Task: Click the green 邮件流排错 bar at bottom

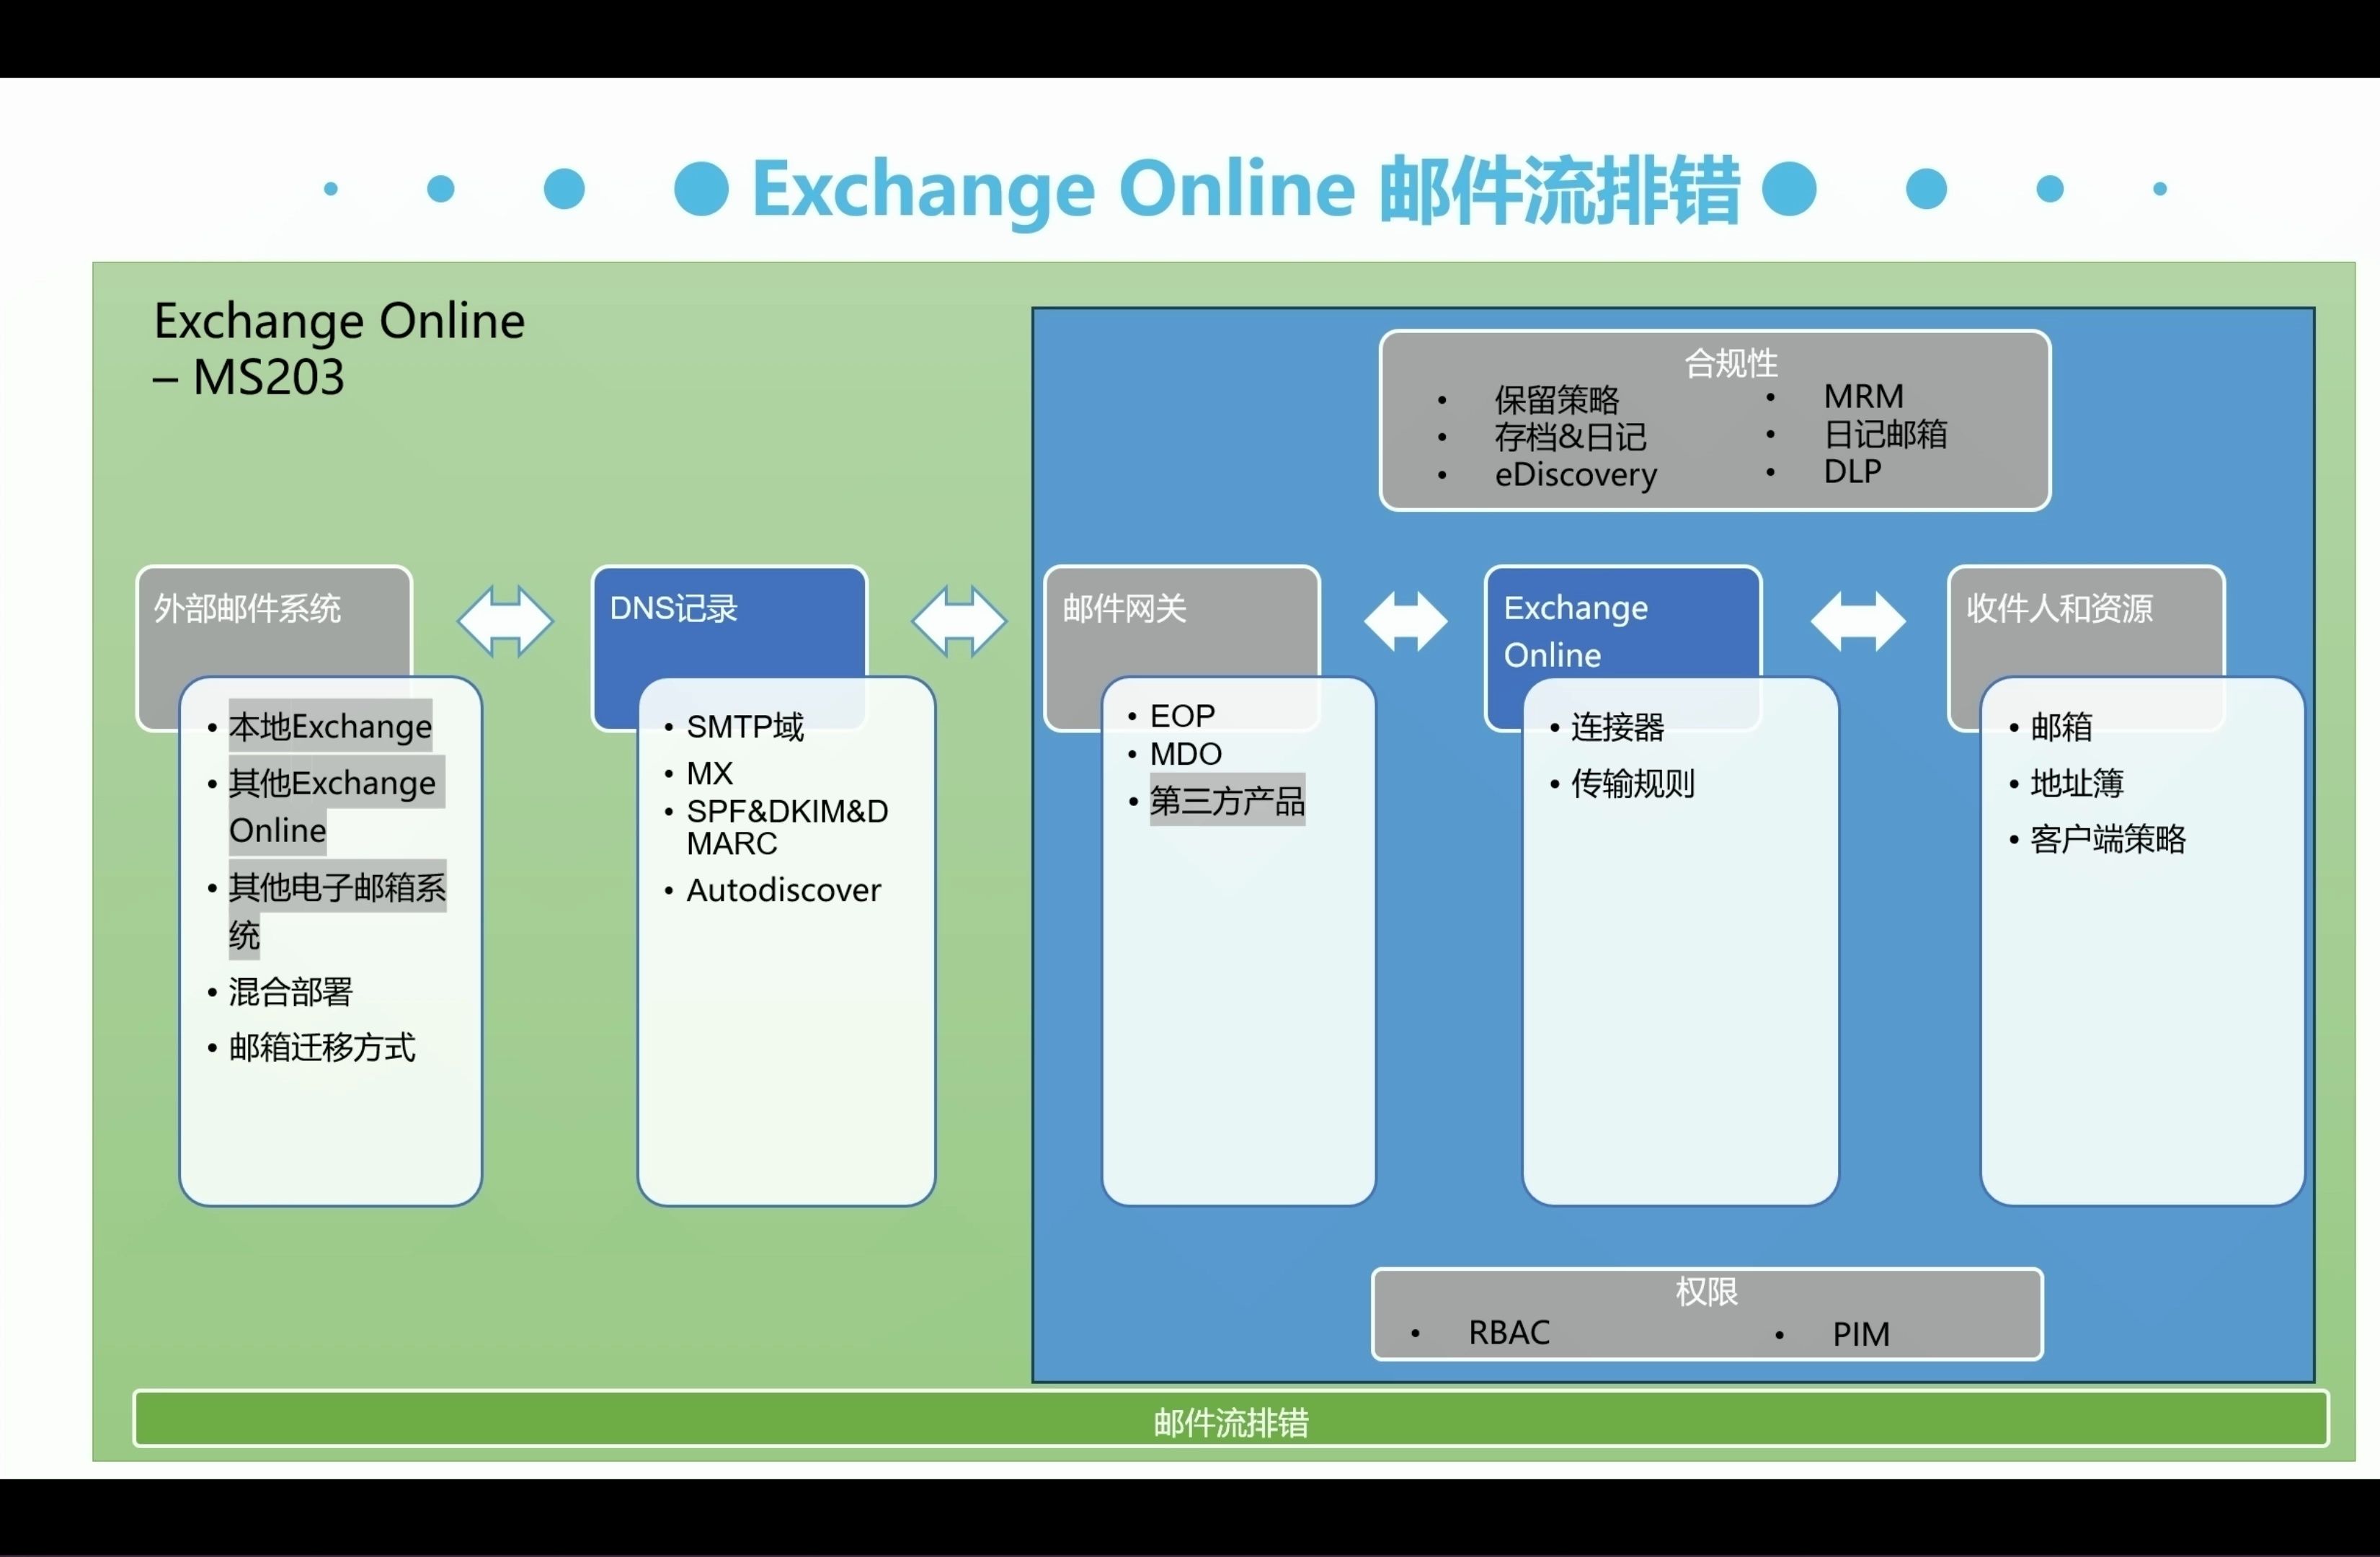Action: click(x=1231, y=1419)
